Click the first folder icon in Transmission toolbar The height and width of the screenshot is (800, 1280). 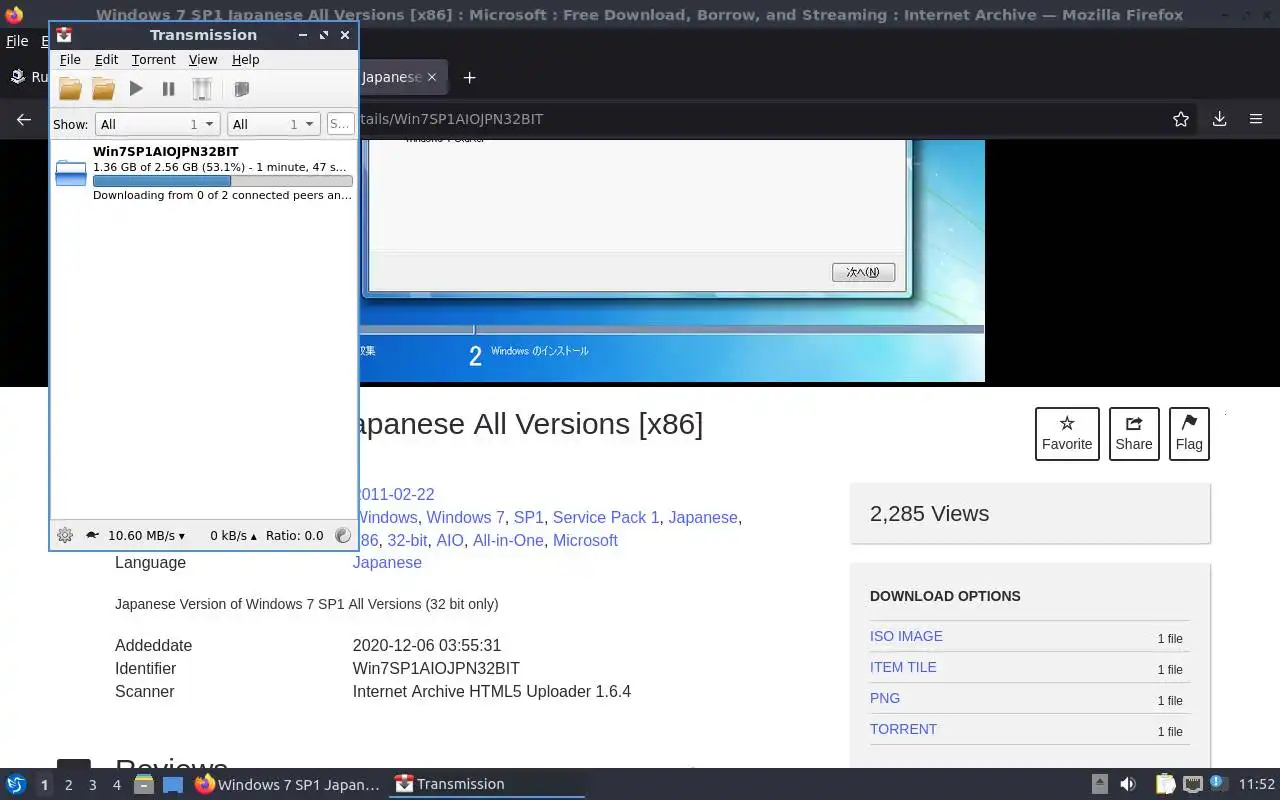point(70,89)
